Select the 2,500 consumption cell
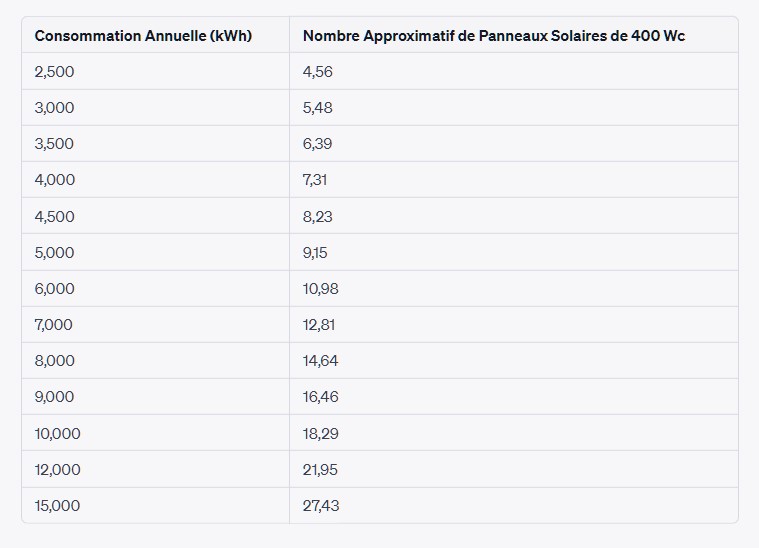Image resolution: width=759 pixels, height=548 pixels. pyautogui.click(x=54, y=71)
